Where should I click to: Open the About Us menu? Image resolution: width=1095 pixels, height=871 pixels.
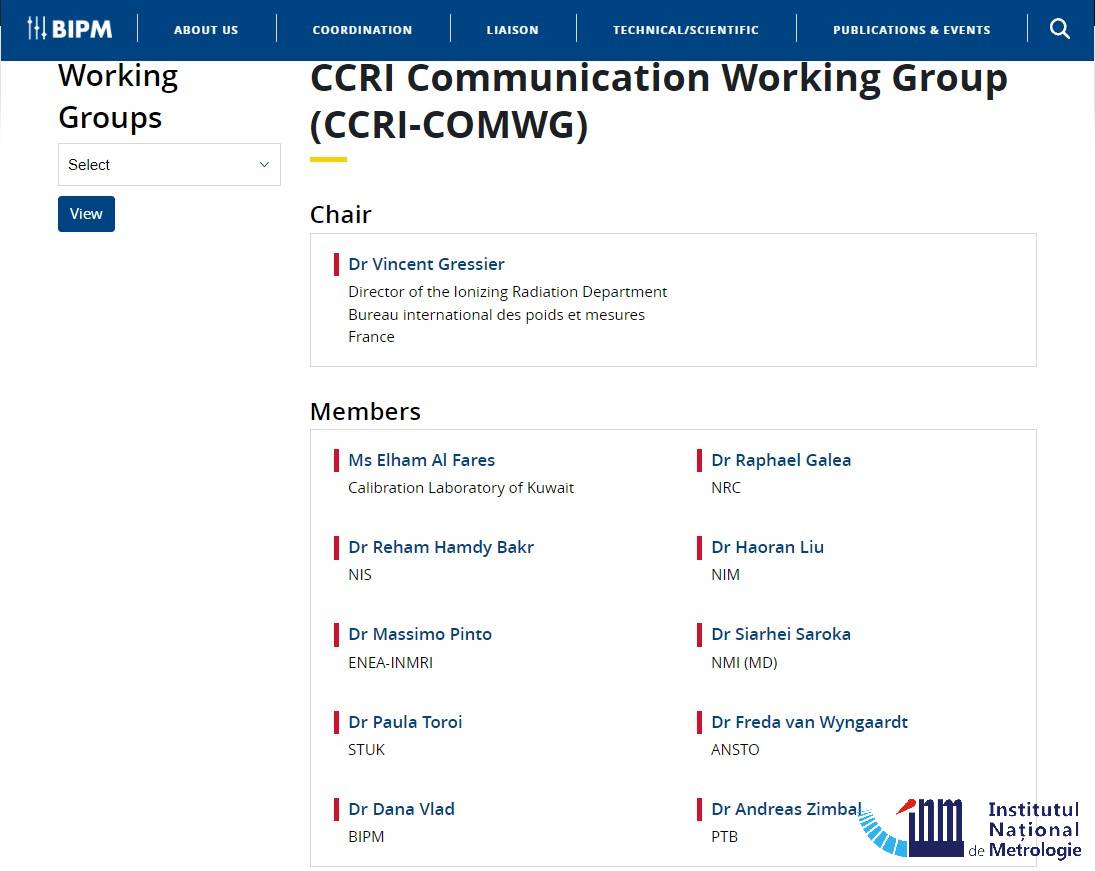[206, 29]
